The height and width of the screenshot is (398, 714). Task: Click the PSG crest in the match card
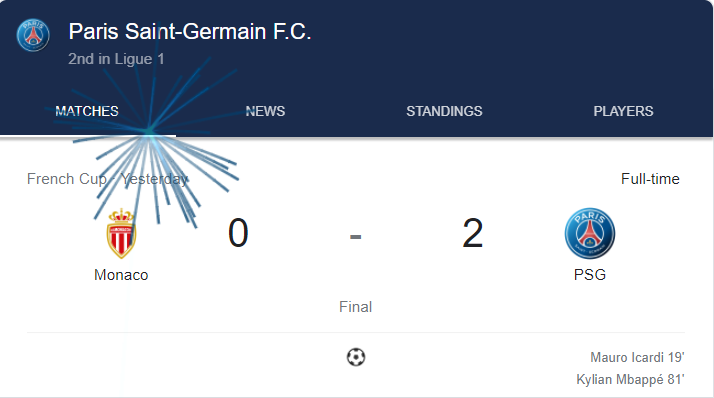pos(590,234)
